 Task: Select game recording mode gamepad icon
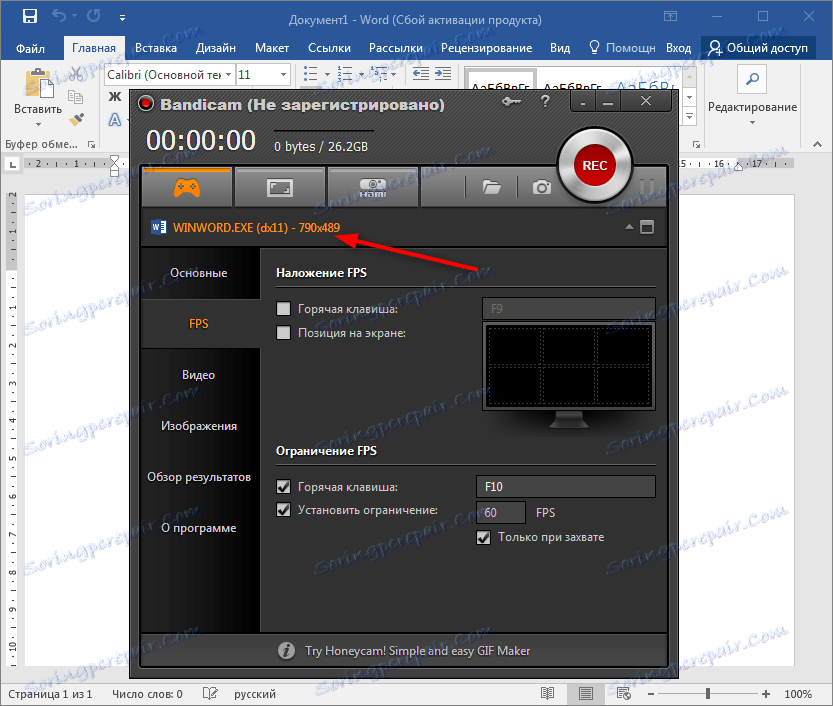[187, 188]
